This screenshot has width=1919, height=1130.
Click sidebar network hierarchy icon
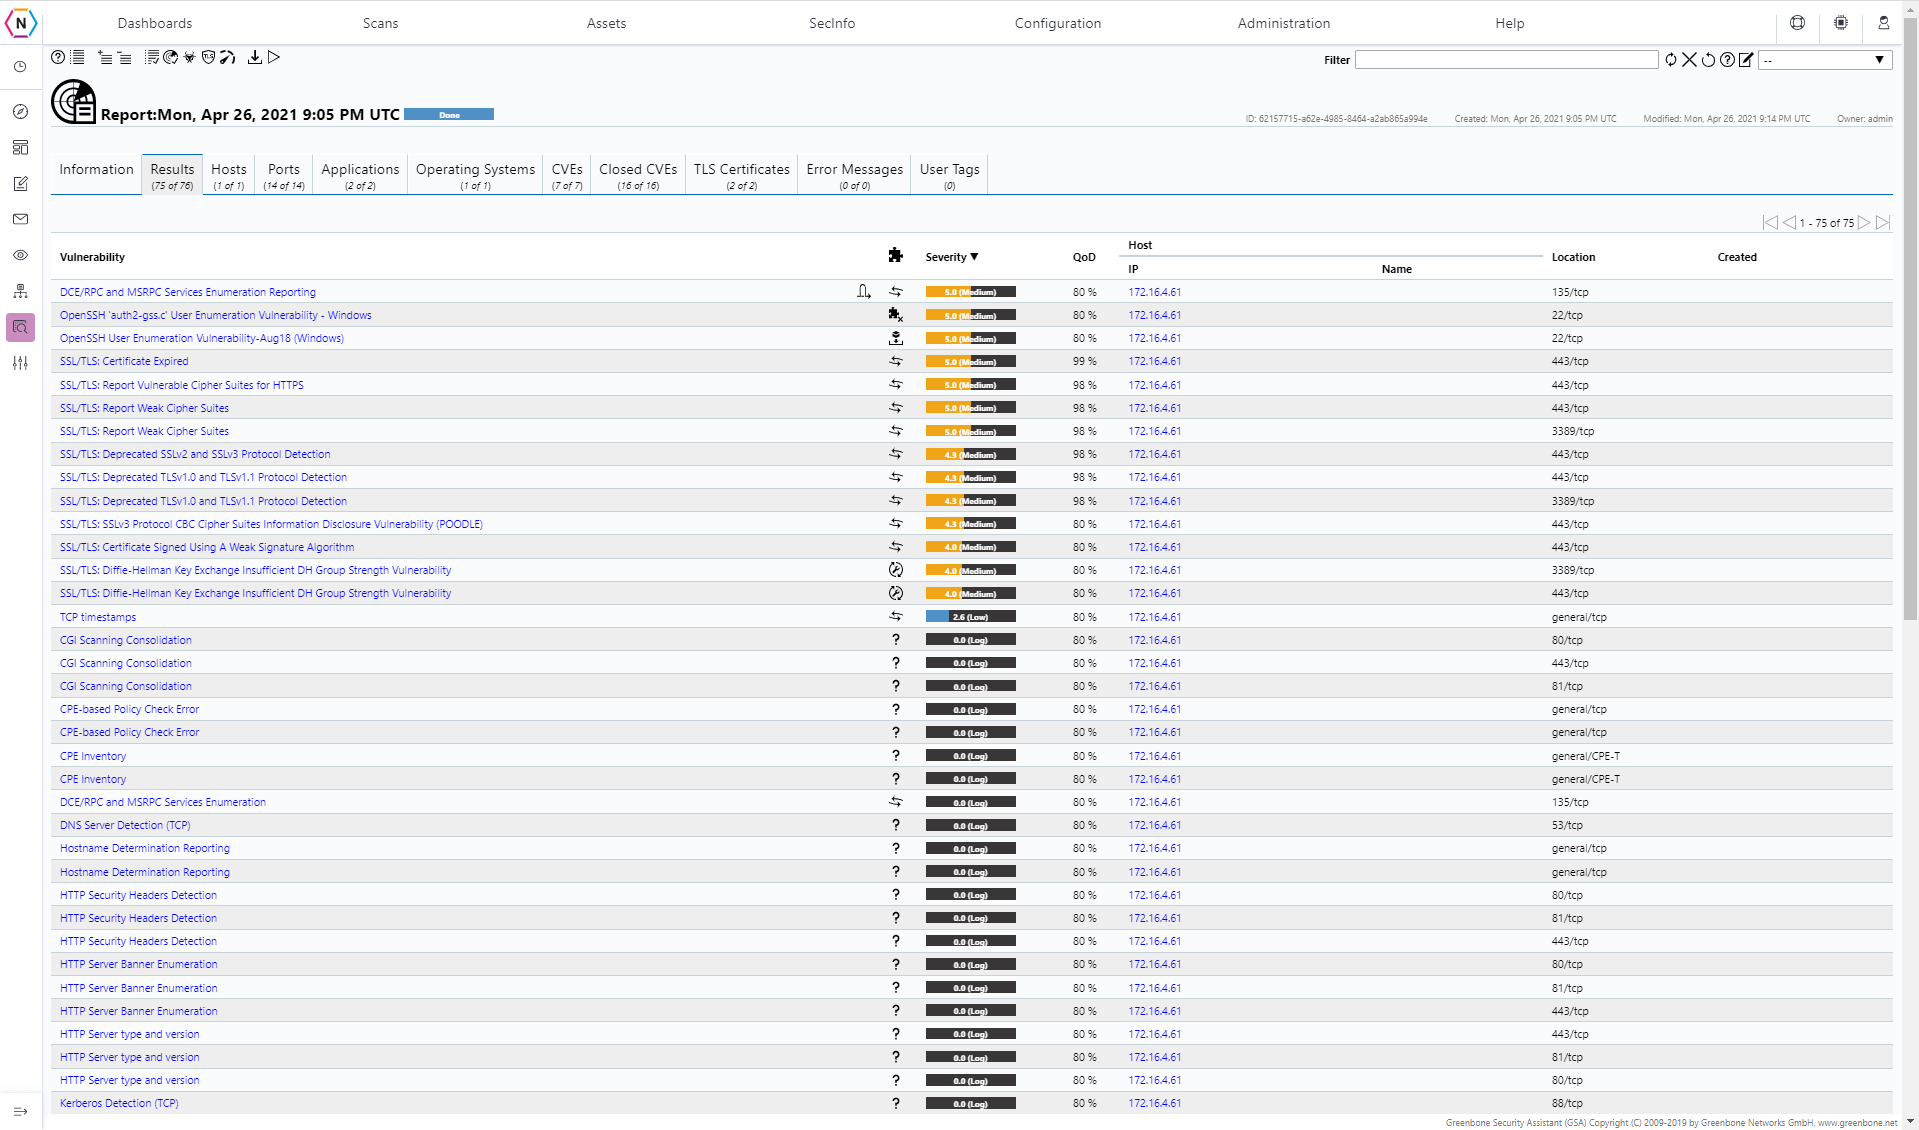[20, 291]
